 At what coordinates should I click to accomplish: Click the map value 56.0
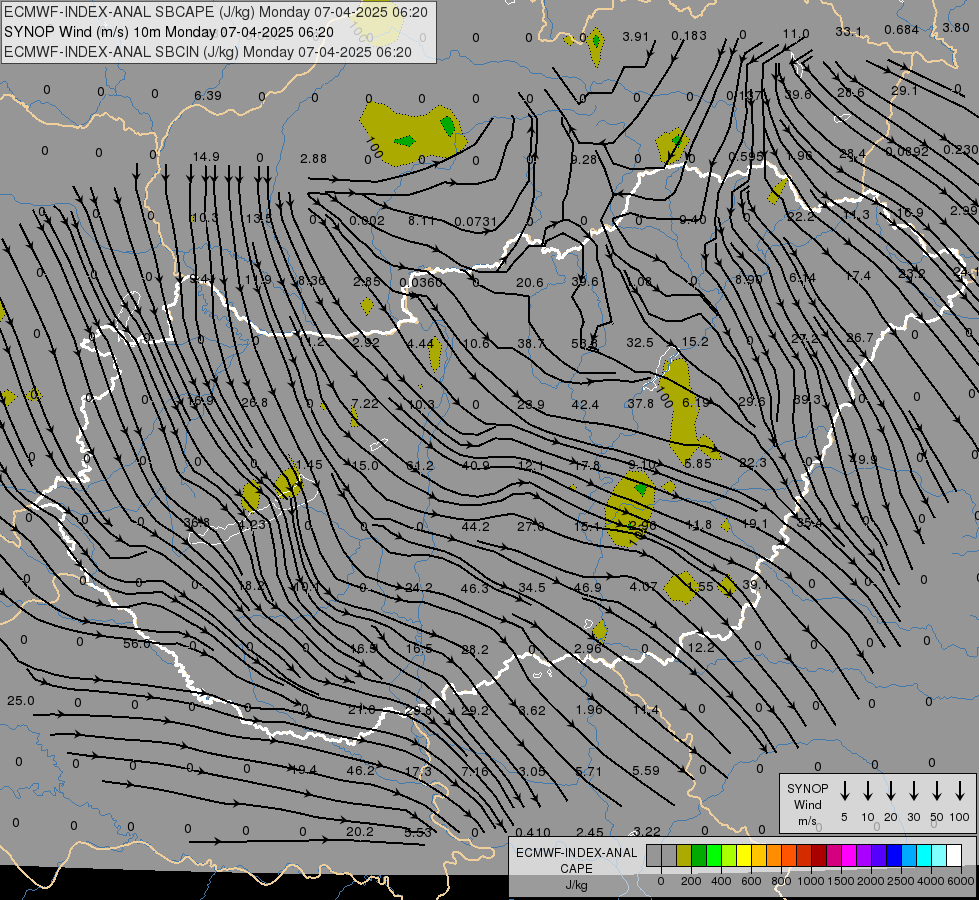(x=136, y=643)
